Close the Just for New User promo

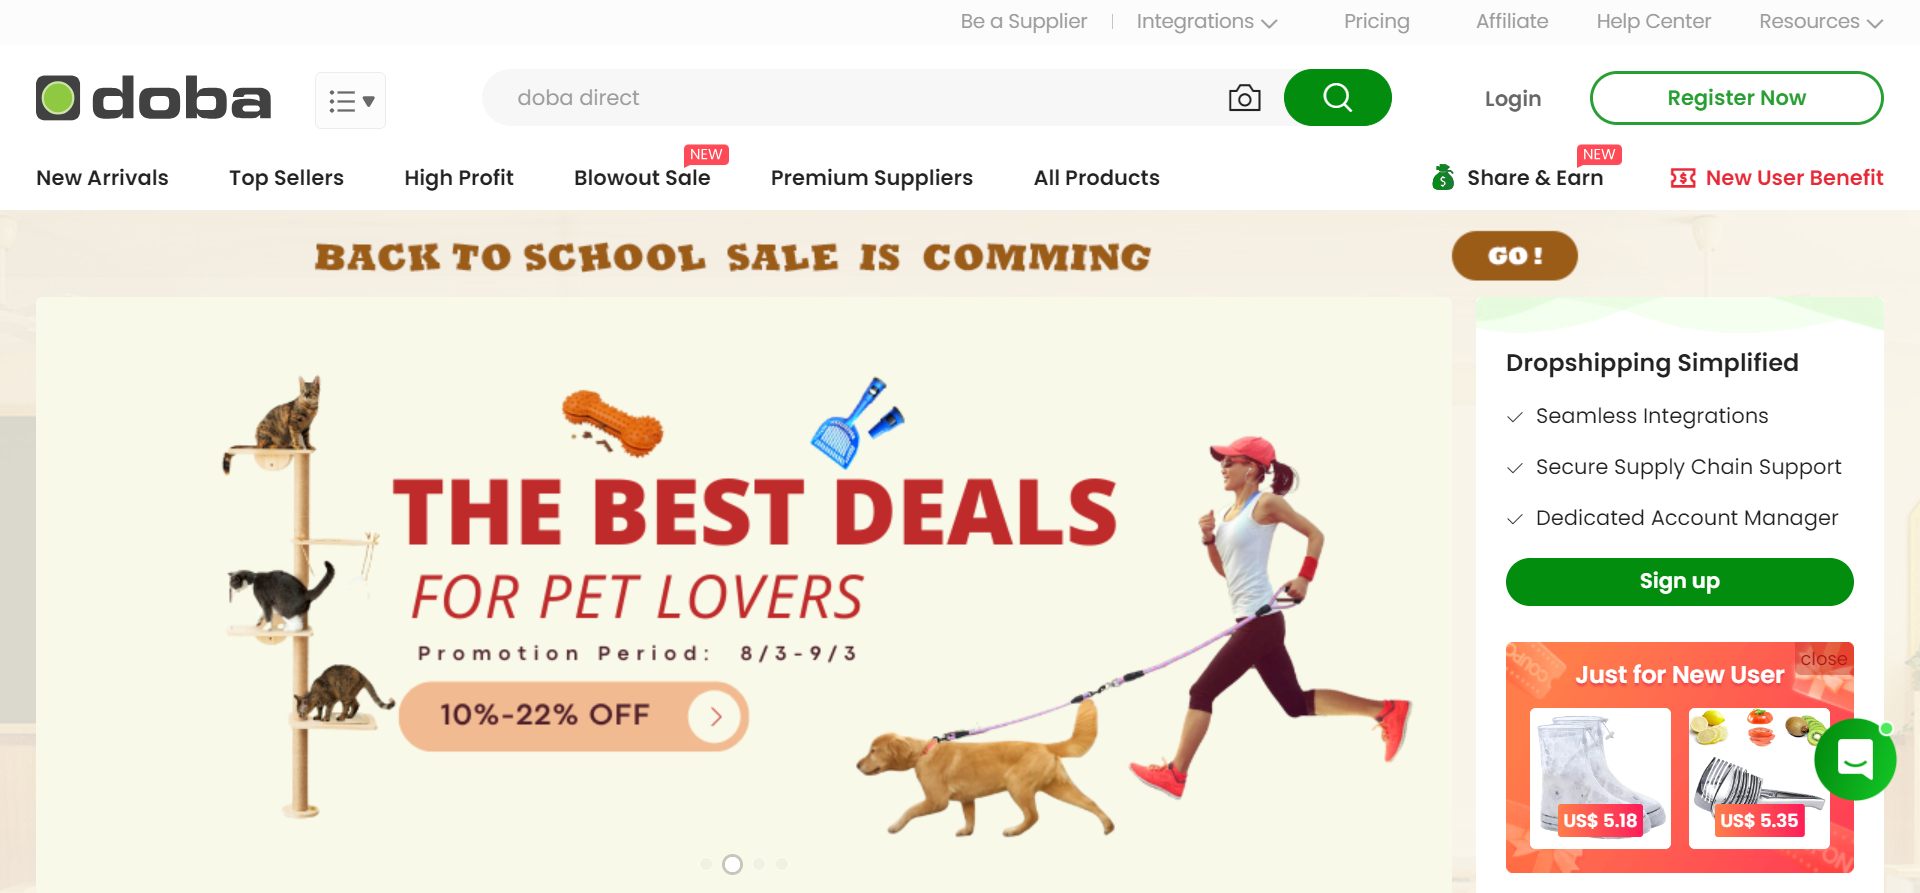tap(1823, 659)
